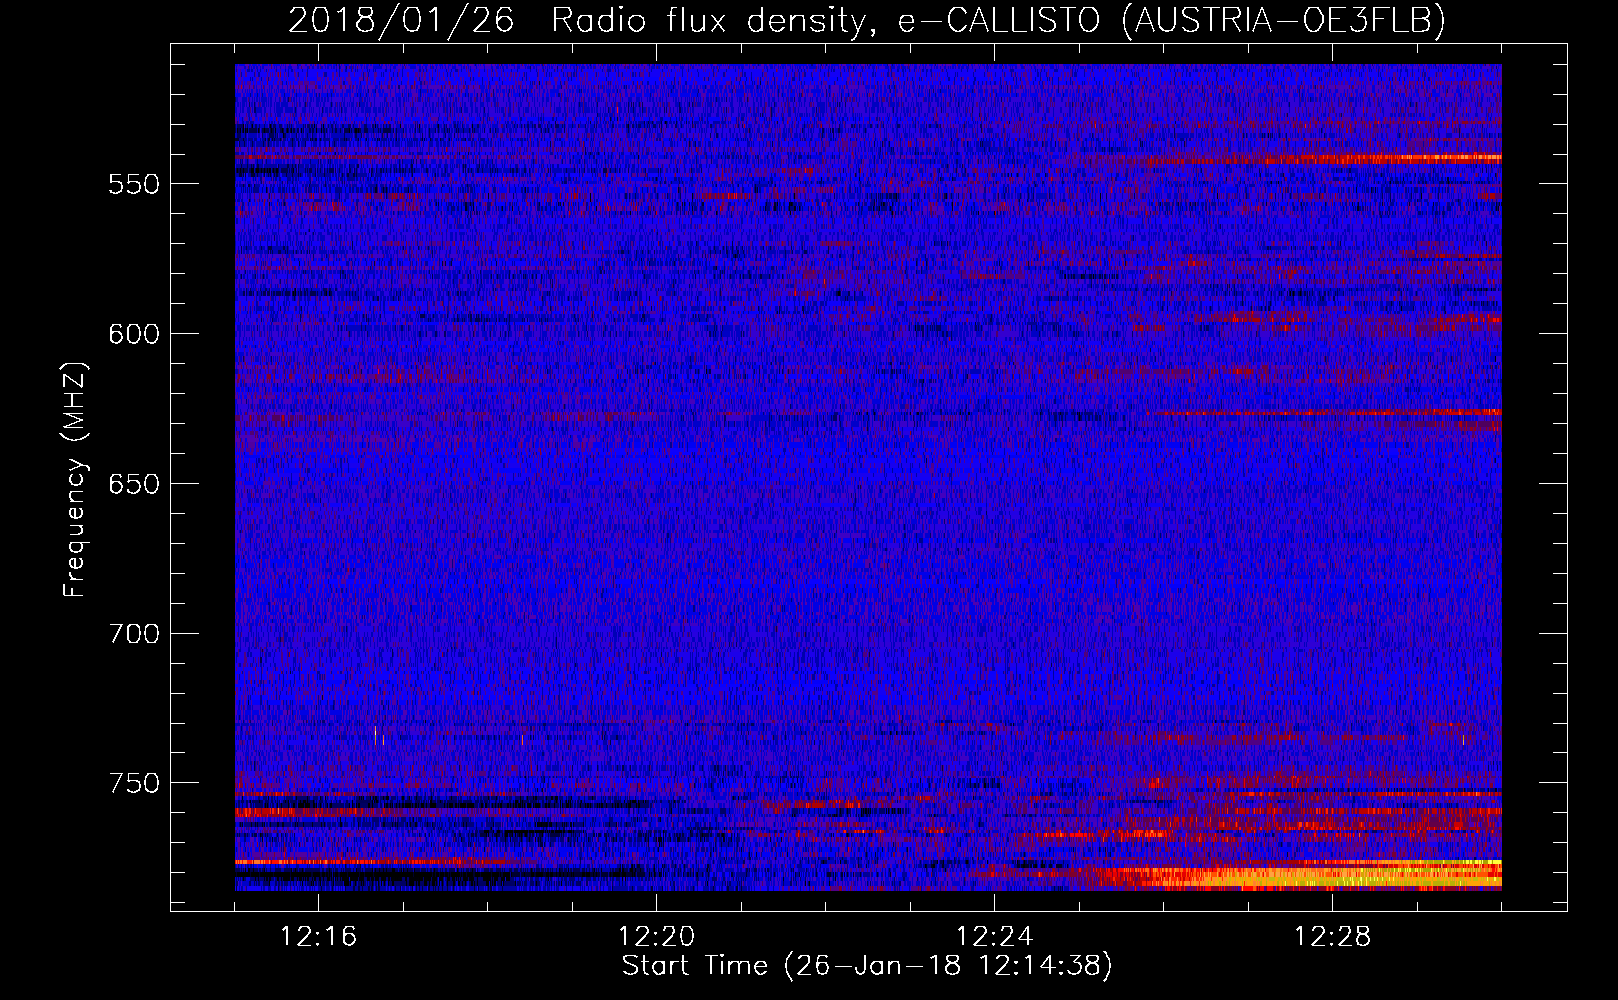Click the 12:28 time axis label

[x=1332, y=937]
